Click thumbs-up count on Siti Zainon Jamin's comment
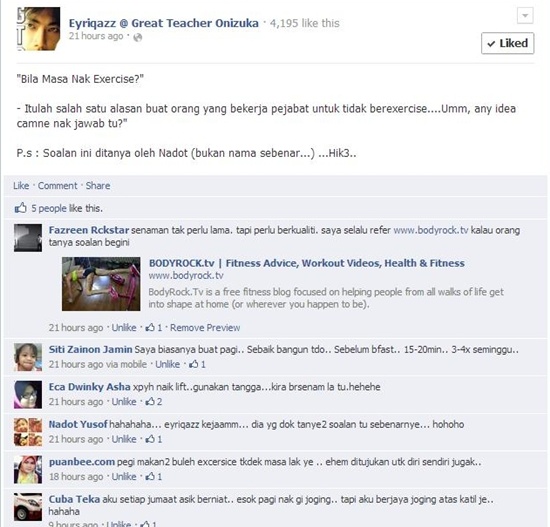 (x=197, y=365)
